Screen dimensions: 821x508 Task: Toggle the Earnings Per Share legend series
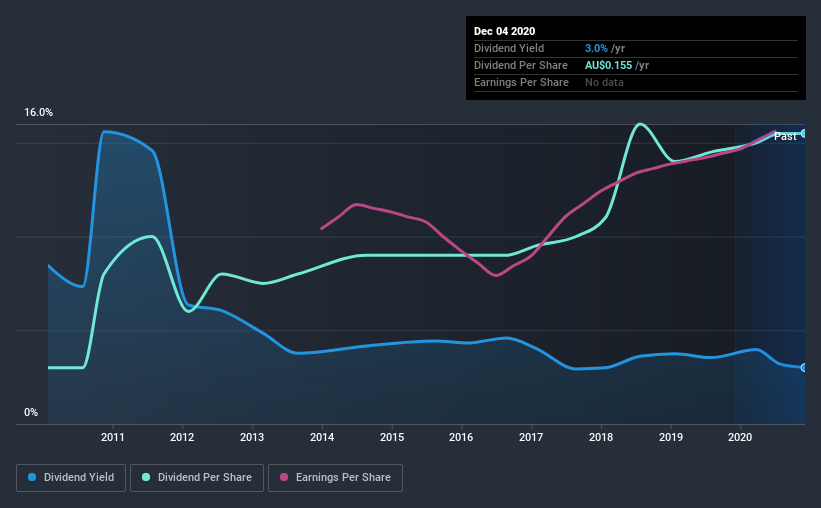[x=335, y=478]
